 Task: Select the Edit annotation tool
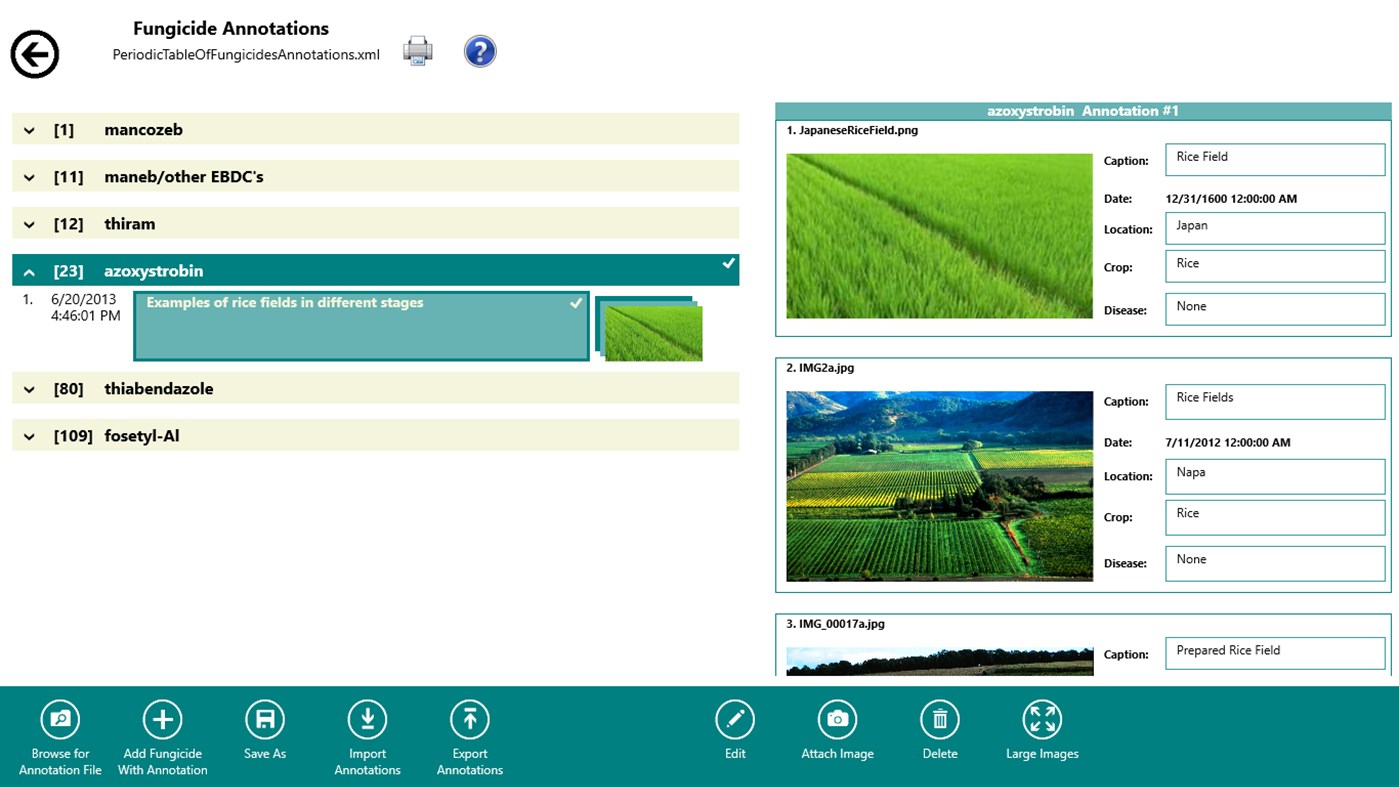[x=735, y=719]
